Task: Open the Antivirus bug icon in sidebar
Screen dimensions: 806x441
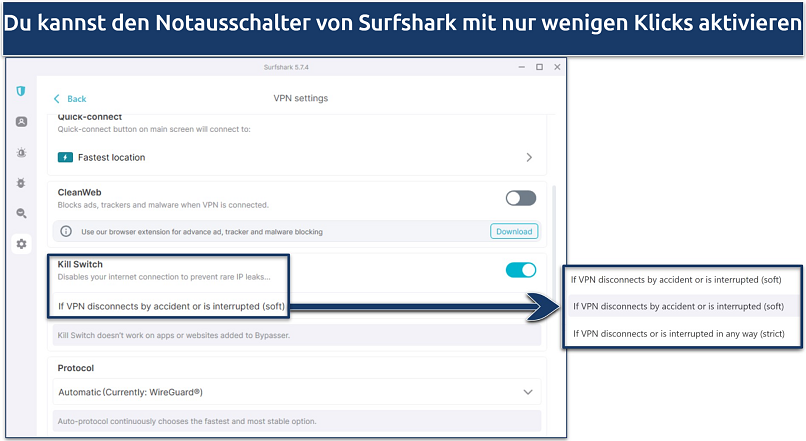Action: (x=21, y=183)
